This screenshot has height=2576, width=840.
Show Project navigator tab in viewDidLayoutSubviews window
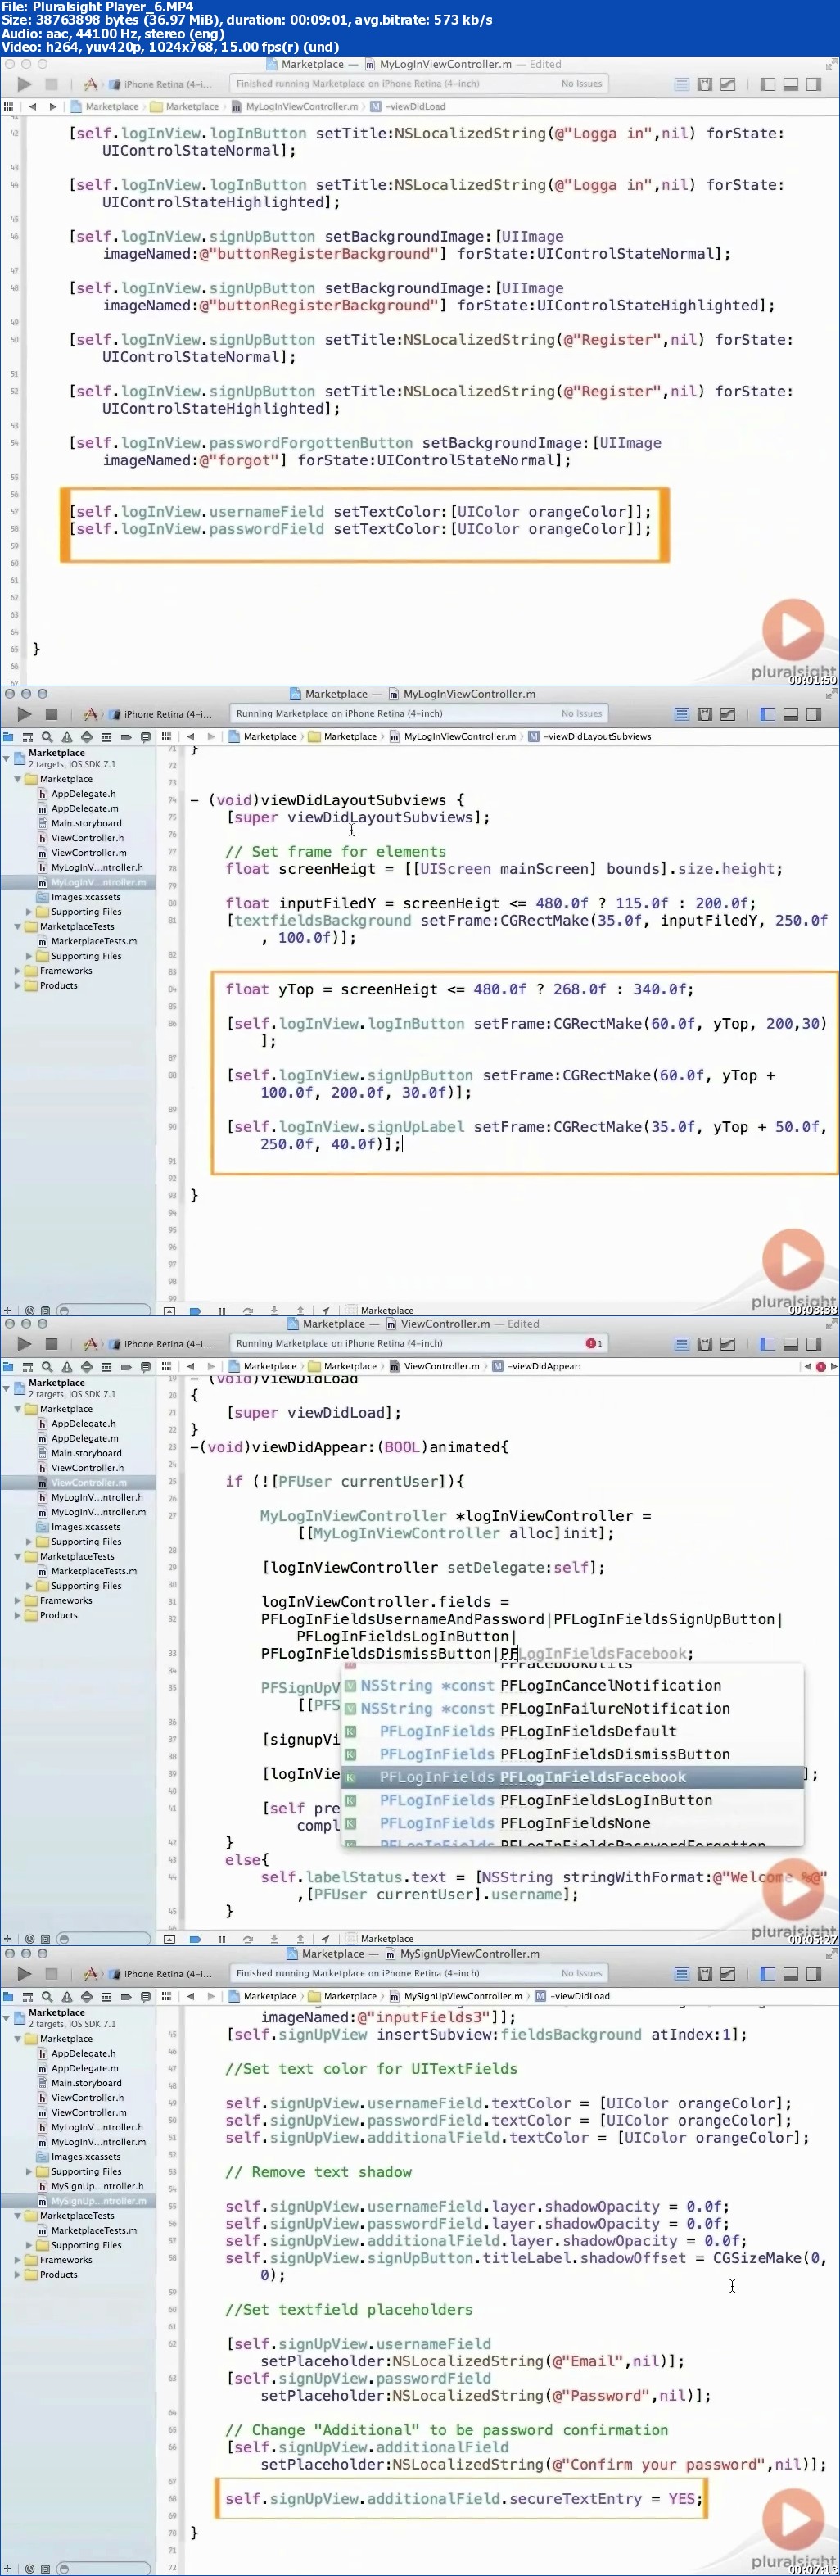click(x=8, y=737)
